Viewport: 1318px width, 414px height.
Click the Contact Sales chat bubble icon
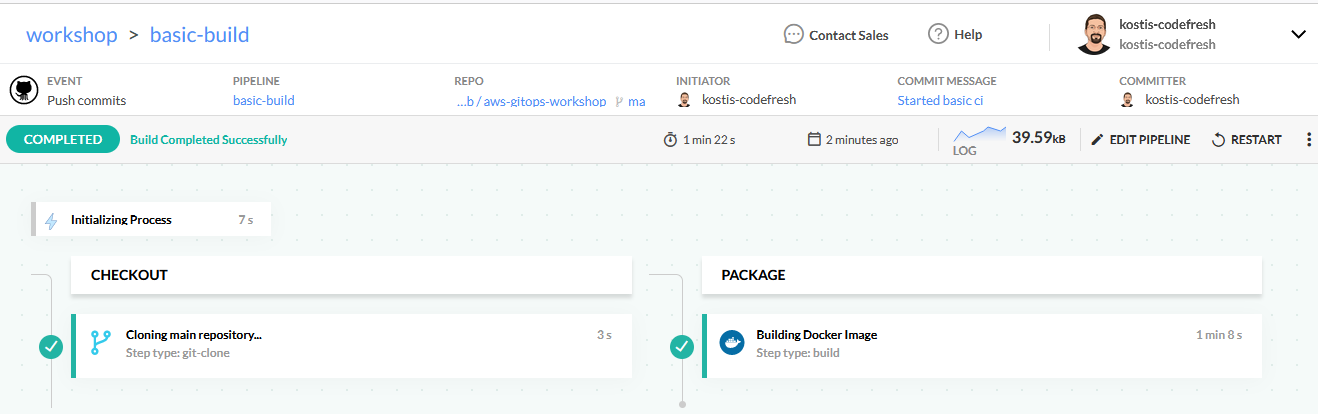point(793,35)
